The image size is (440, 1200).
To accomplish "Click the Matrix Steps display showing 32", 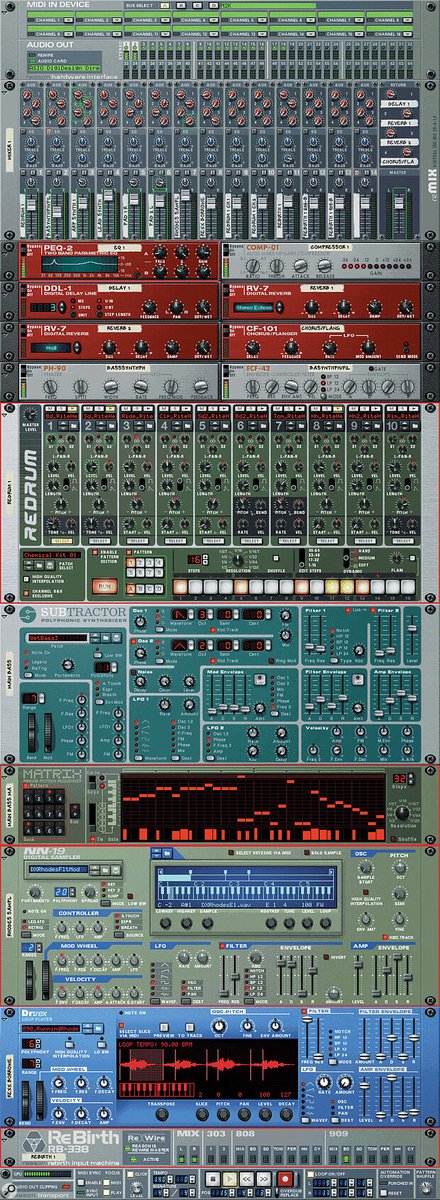I will (x=399, y=778).
